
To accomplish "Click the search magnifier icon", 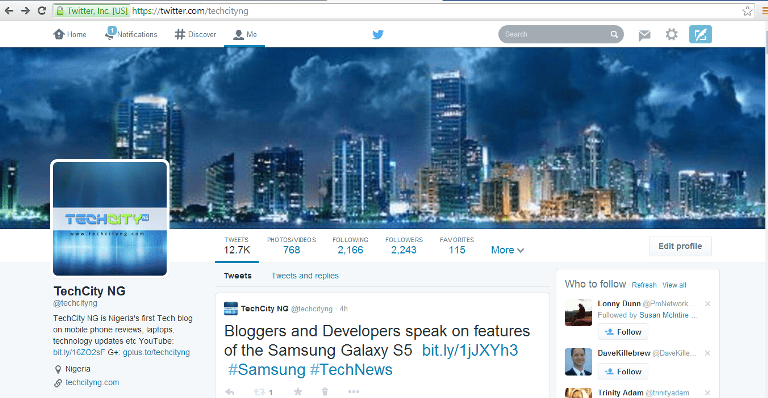I will [x=614, y=34].
